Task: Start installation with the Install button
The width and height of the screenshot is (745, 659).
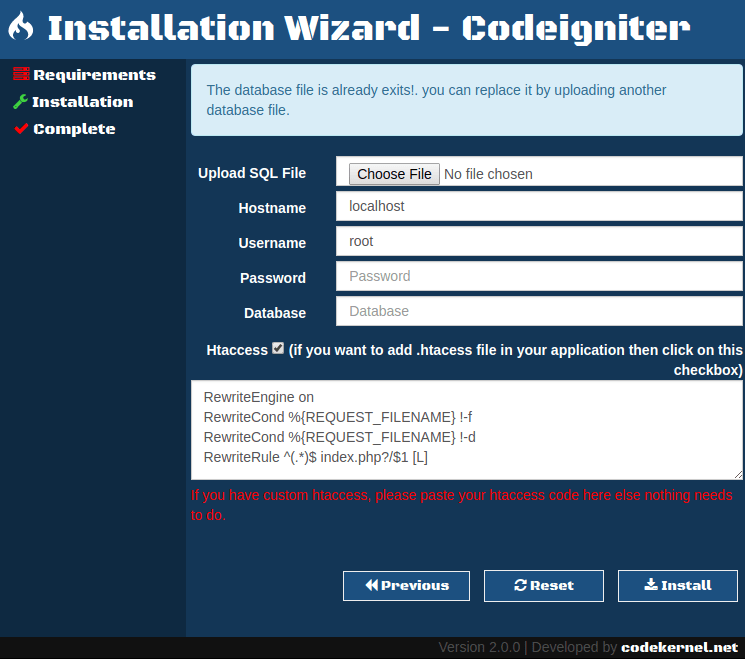Action: 678,586
